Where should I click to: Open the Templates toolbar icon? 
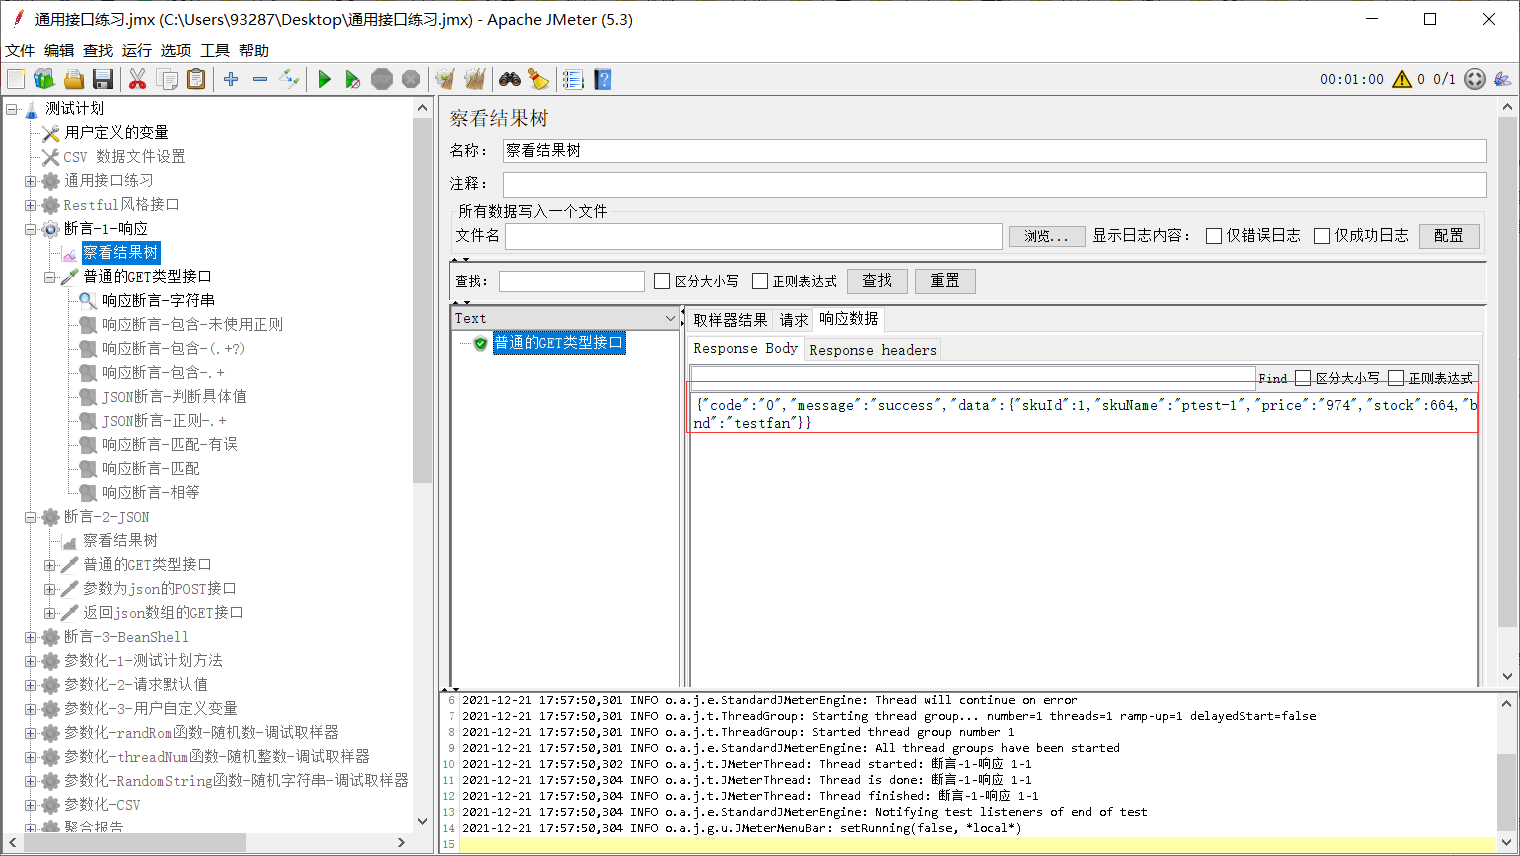pyautogui.click(x=44, y=79)
